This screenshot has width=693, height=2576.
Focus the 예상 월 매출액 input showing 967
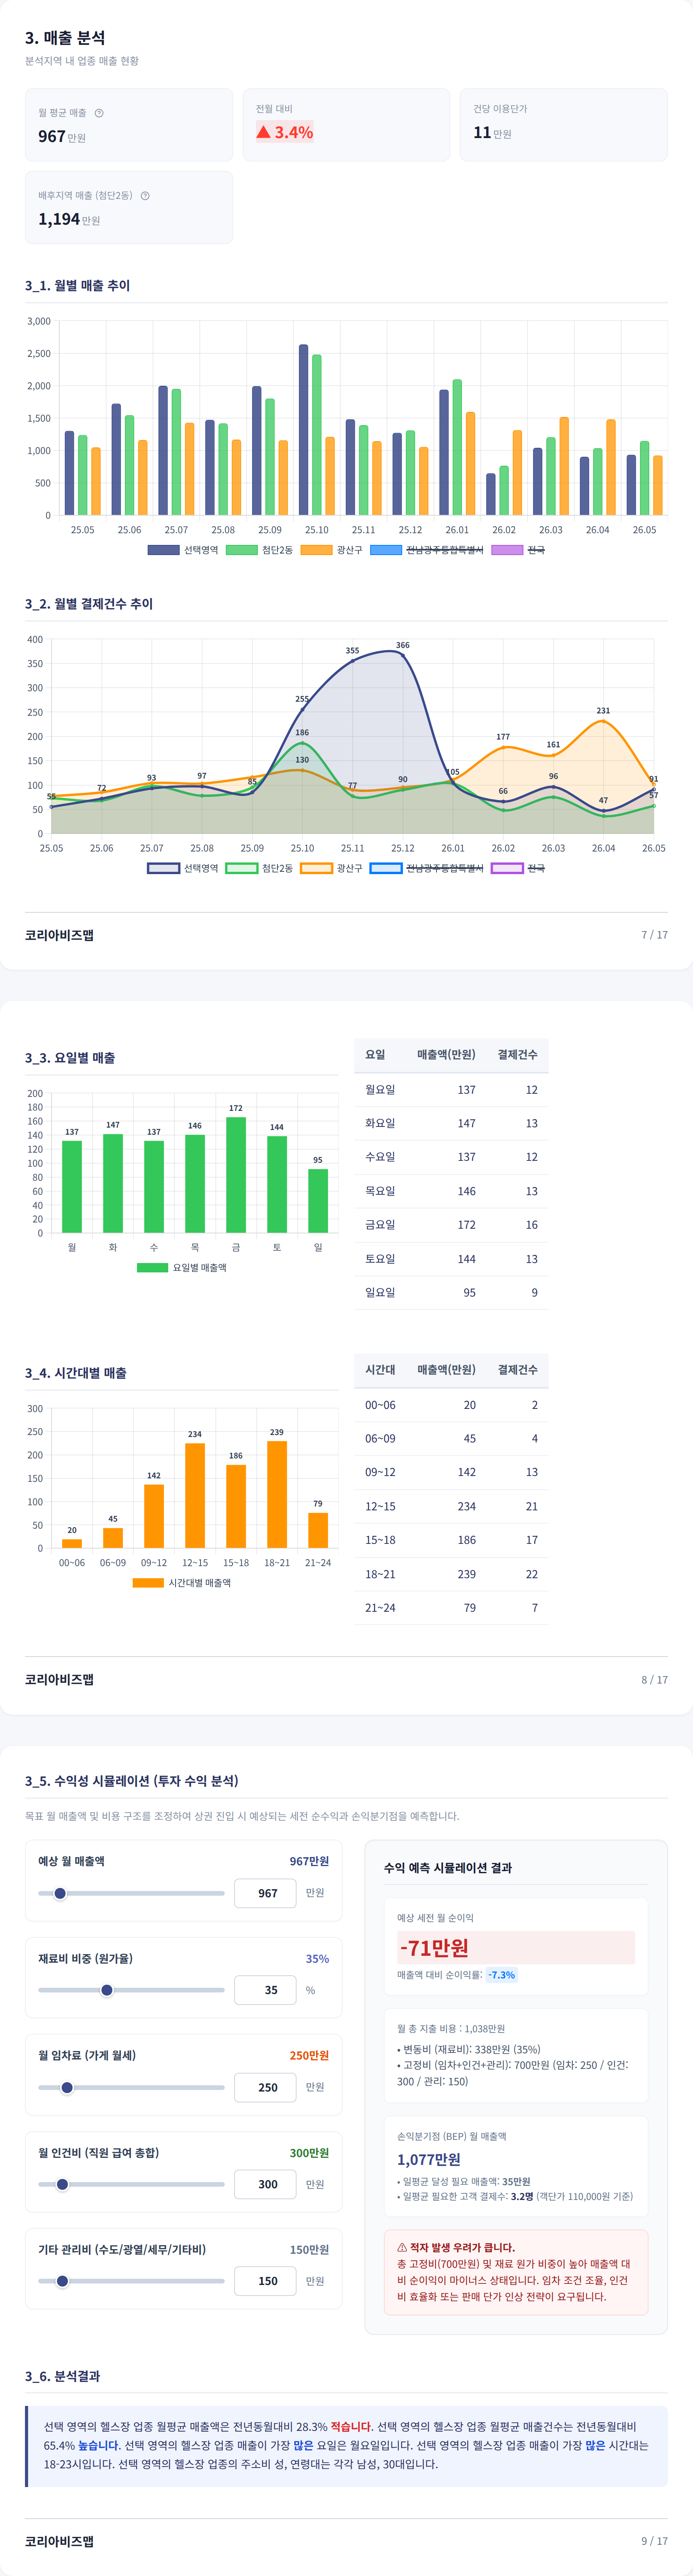tap(265, 1893)
